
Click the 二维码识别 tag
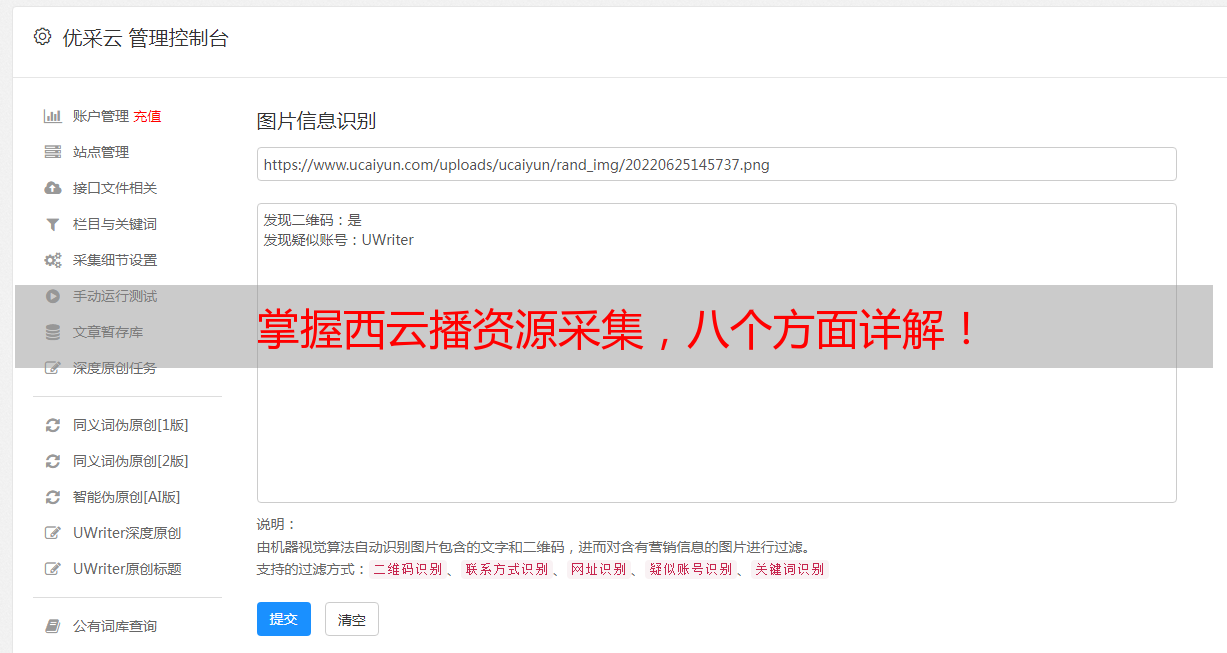pos(408,569)
